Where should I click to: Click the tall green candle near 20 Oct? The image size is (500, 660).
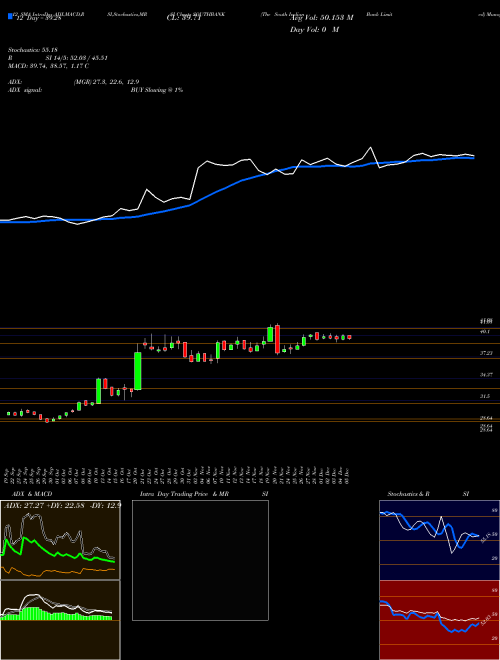pos(138,370)
